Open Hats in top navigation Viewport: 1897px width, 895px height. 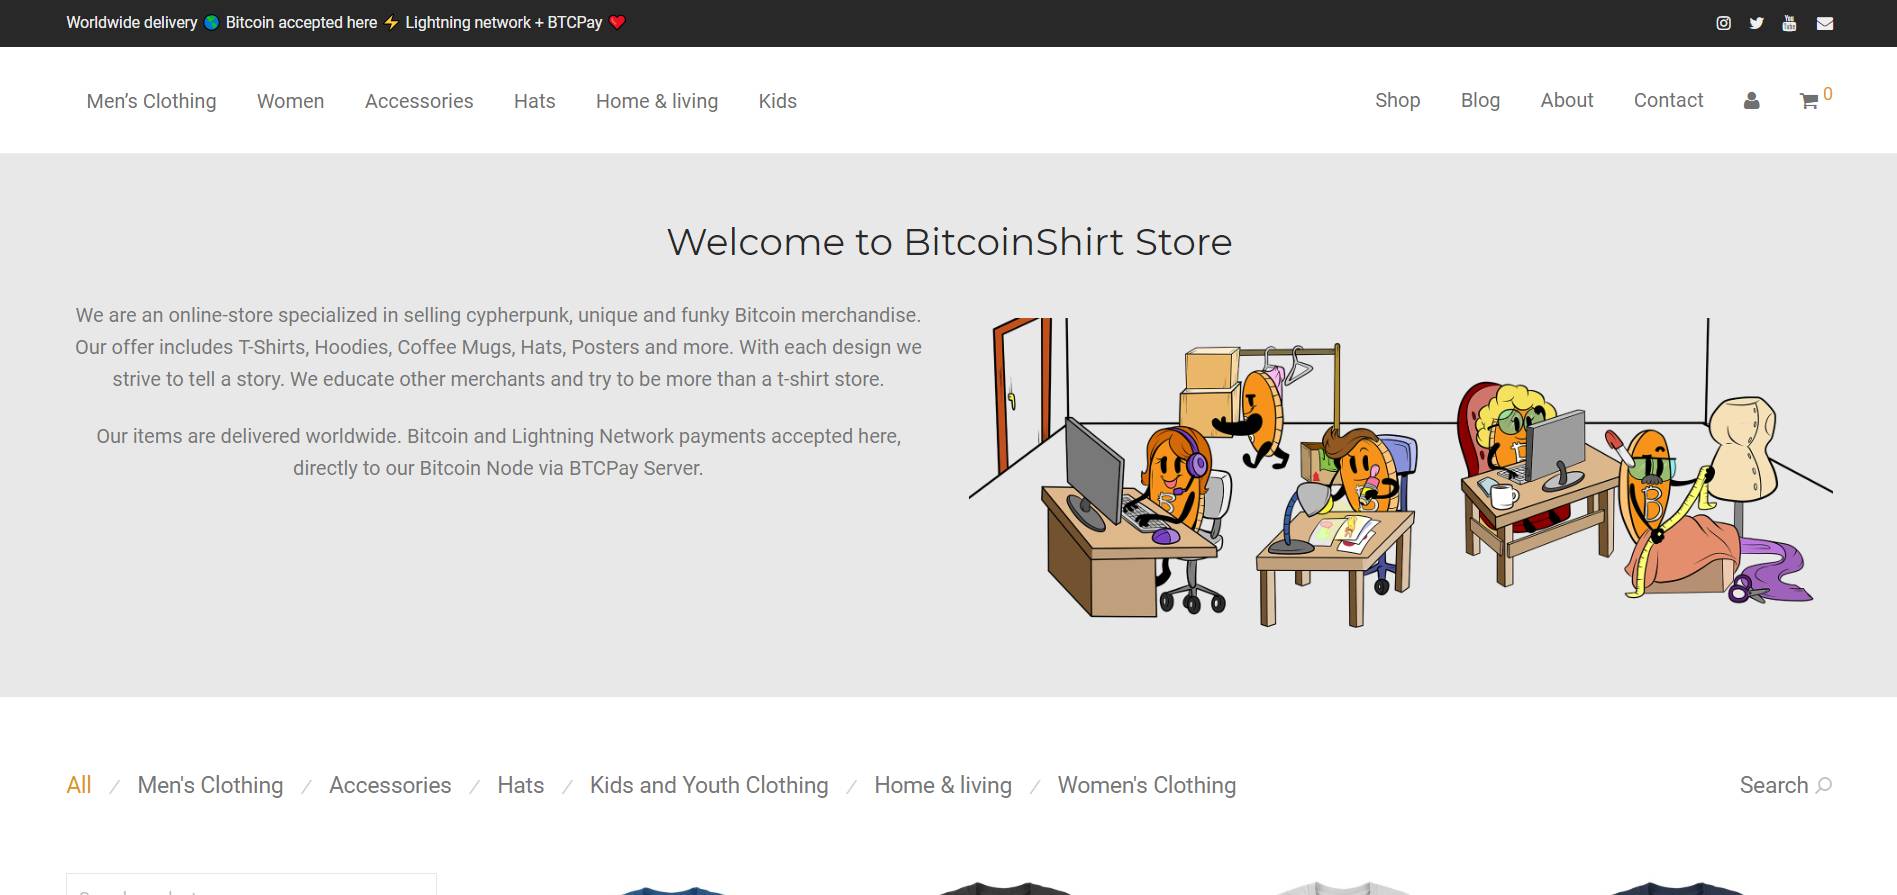[534, 101]
